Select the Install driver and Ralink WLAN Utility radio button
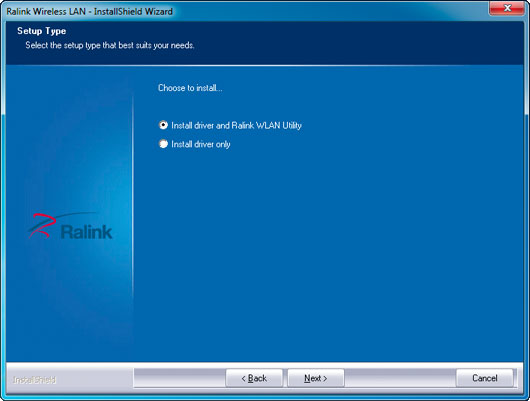The image size is (530, 401). tap(163, 125)
